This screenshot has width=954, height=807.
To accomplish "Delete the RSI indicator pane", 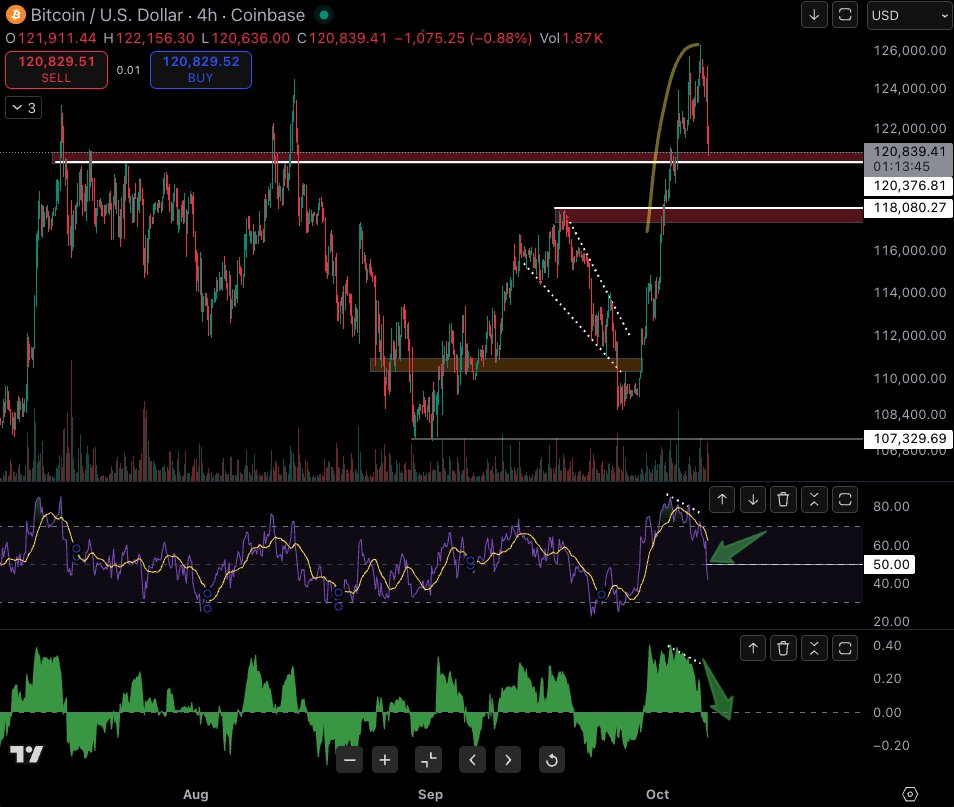I will point(785,499).
